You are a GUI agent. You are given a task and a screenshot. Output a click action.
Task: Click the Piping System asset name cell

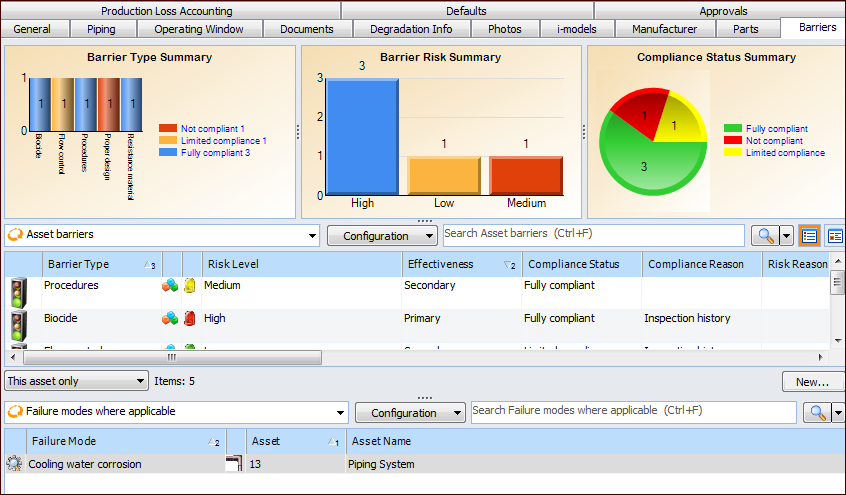point(593,464)
